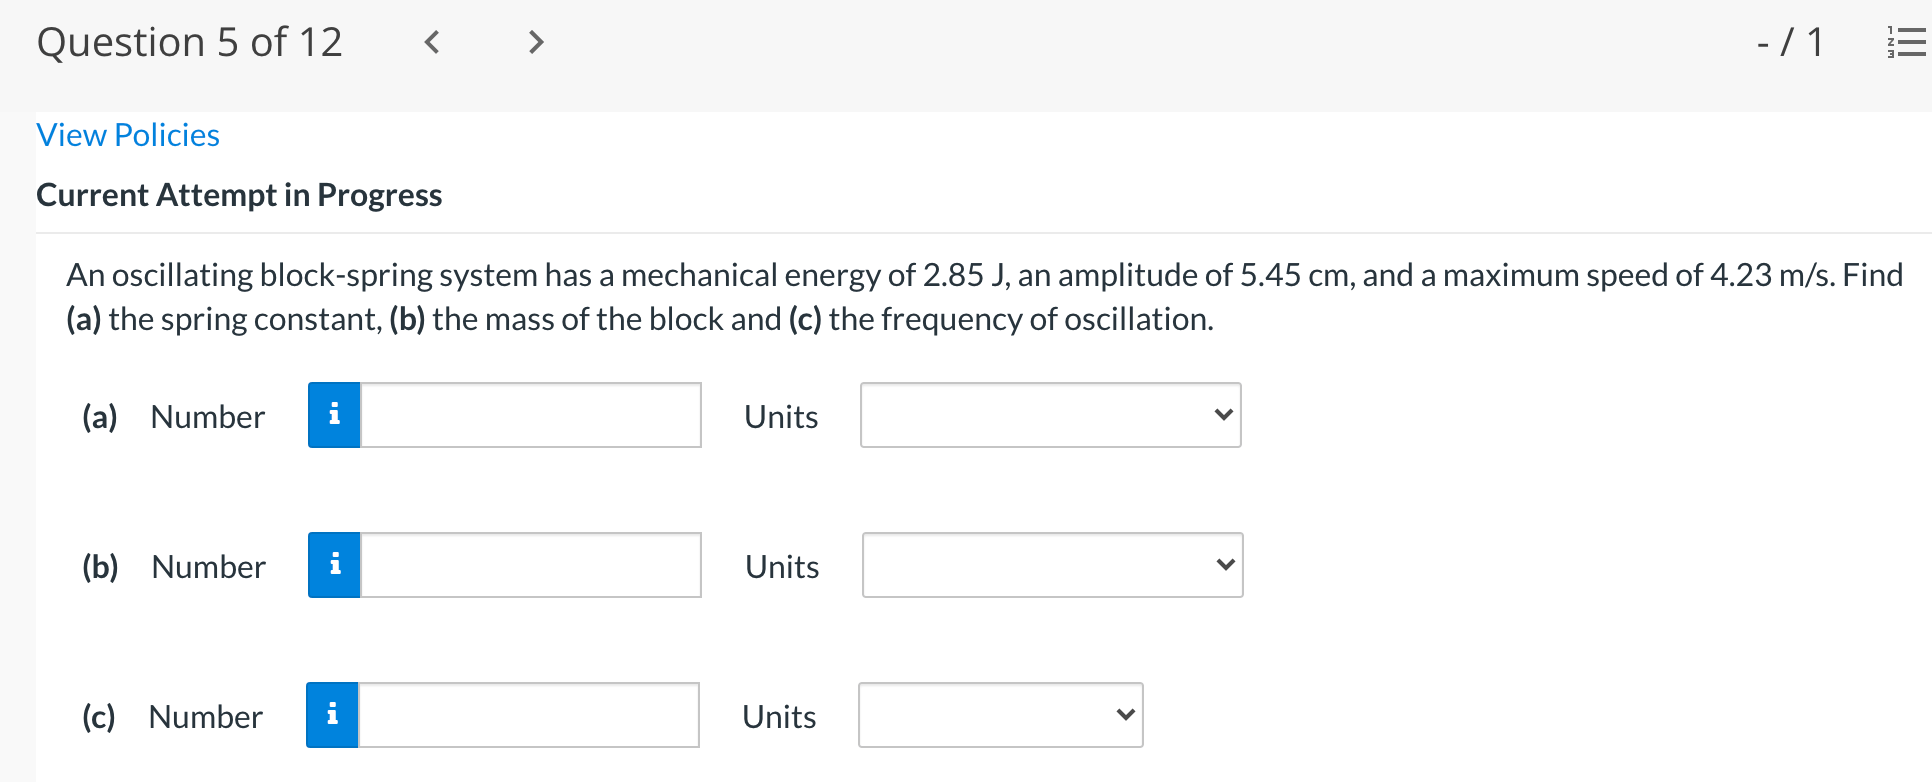Viewport: 1932px width, 782px height.
Task: Open the Units dropdown for part (a)
Action: pos(1050,415)
